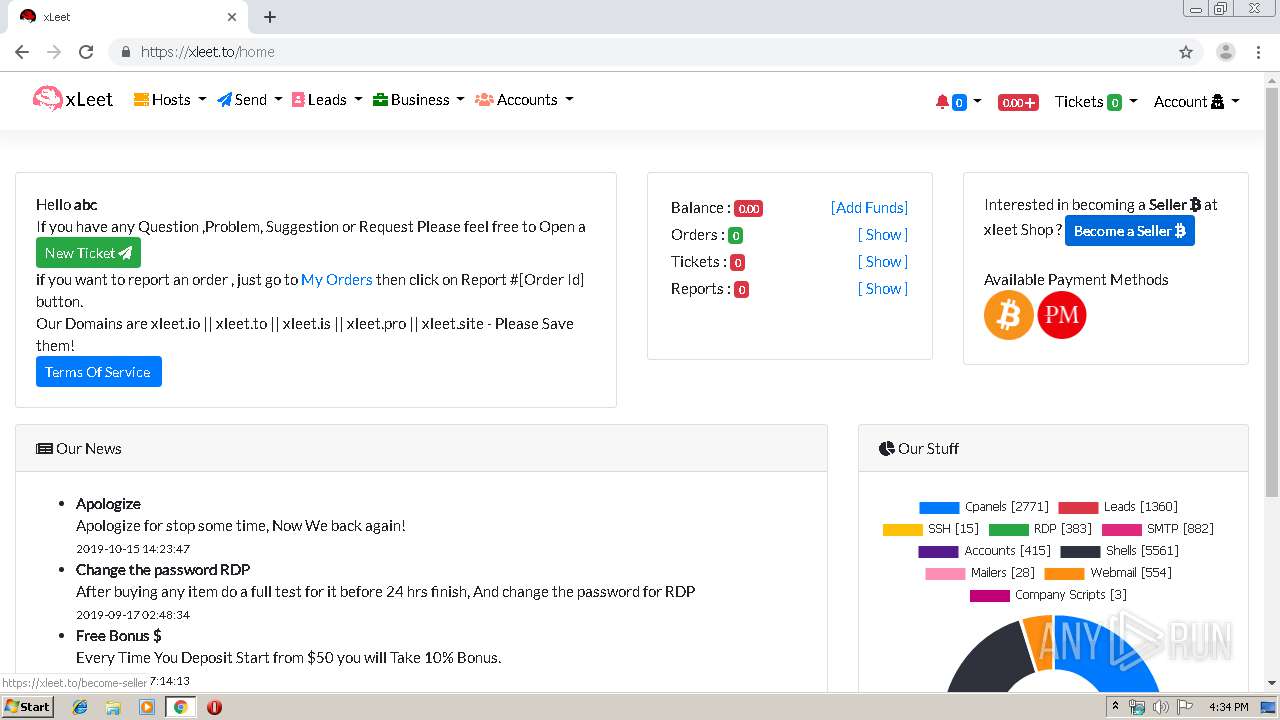Click the action center flag icon
The image size is (1280, 720).
tap(1185, 707)
